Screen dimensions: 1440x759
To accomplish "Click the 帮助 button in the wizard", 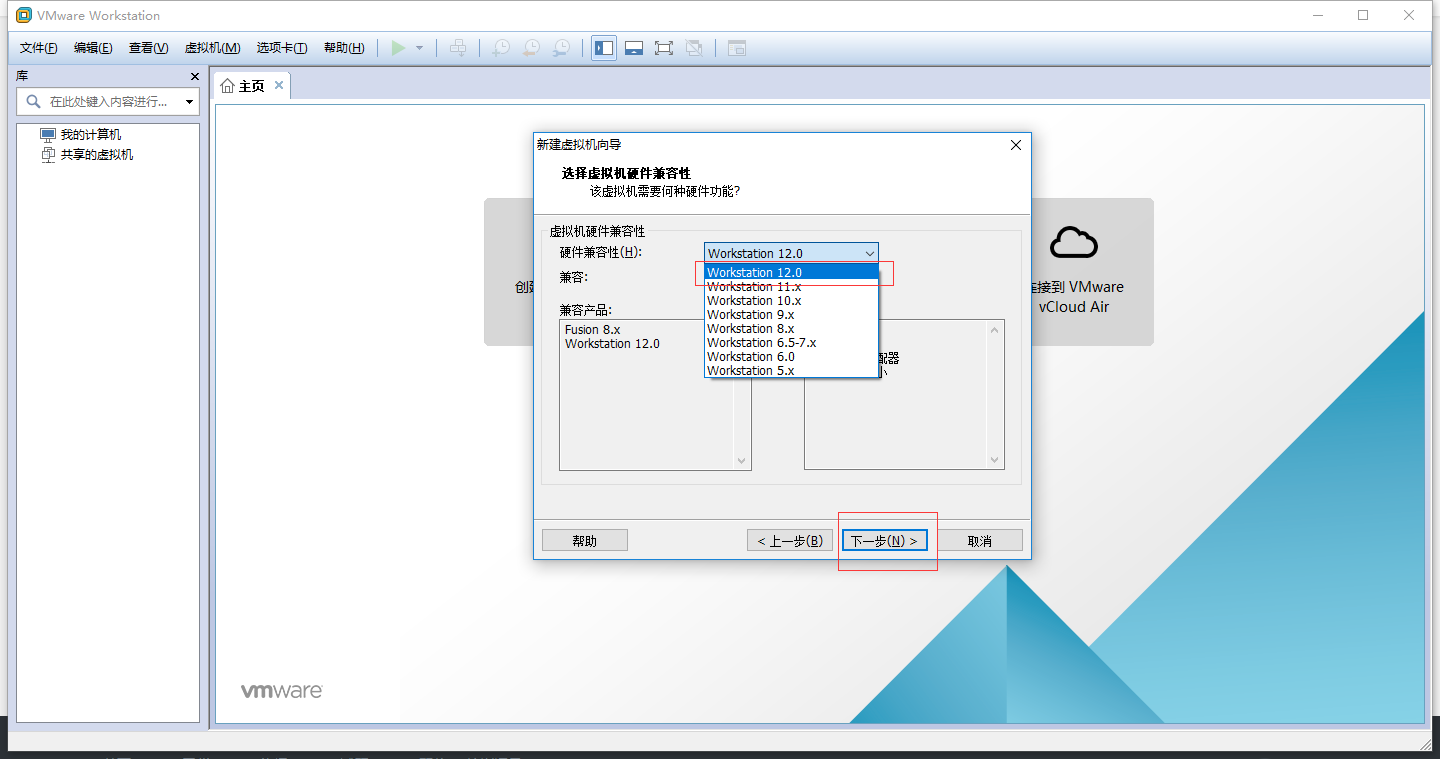I will [585, 540].
